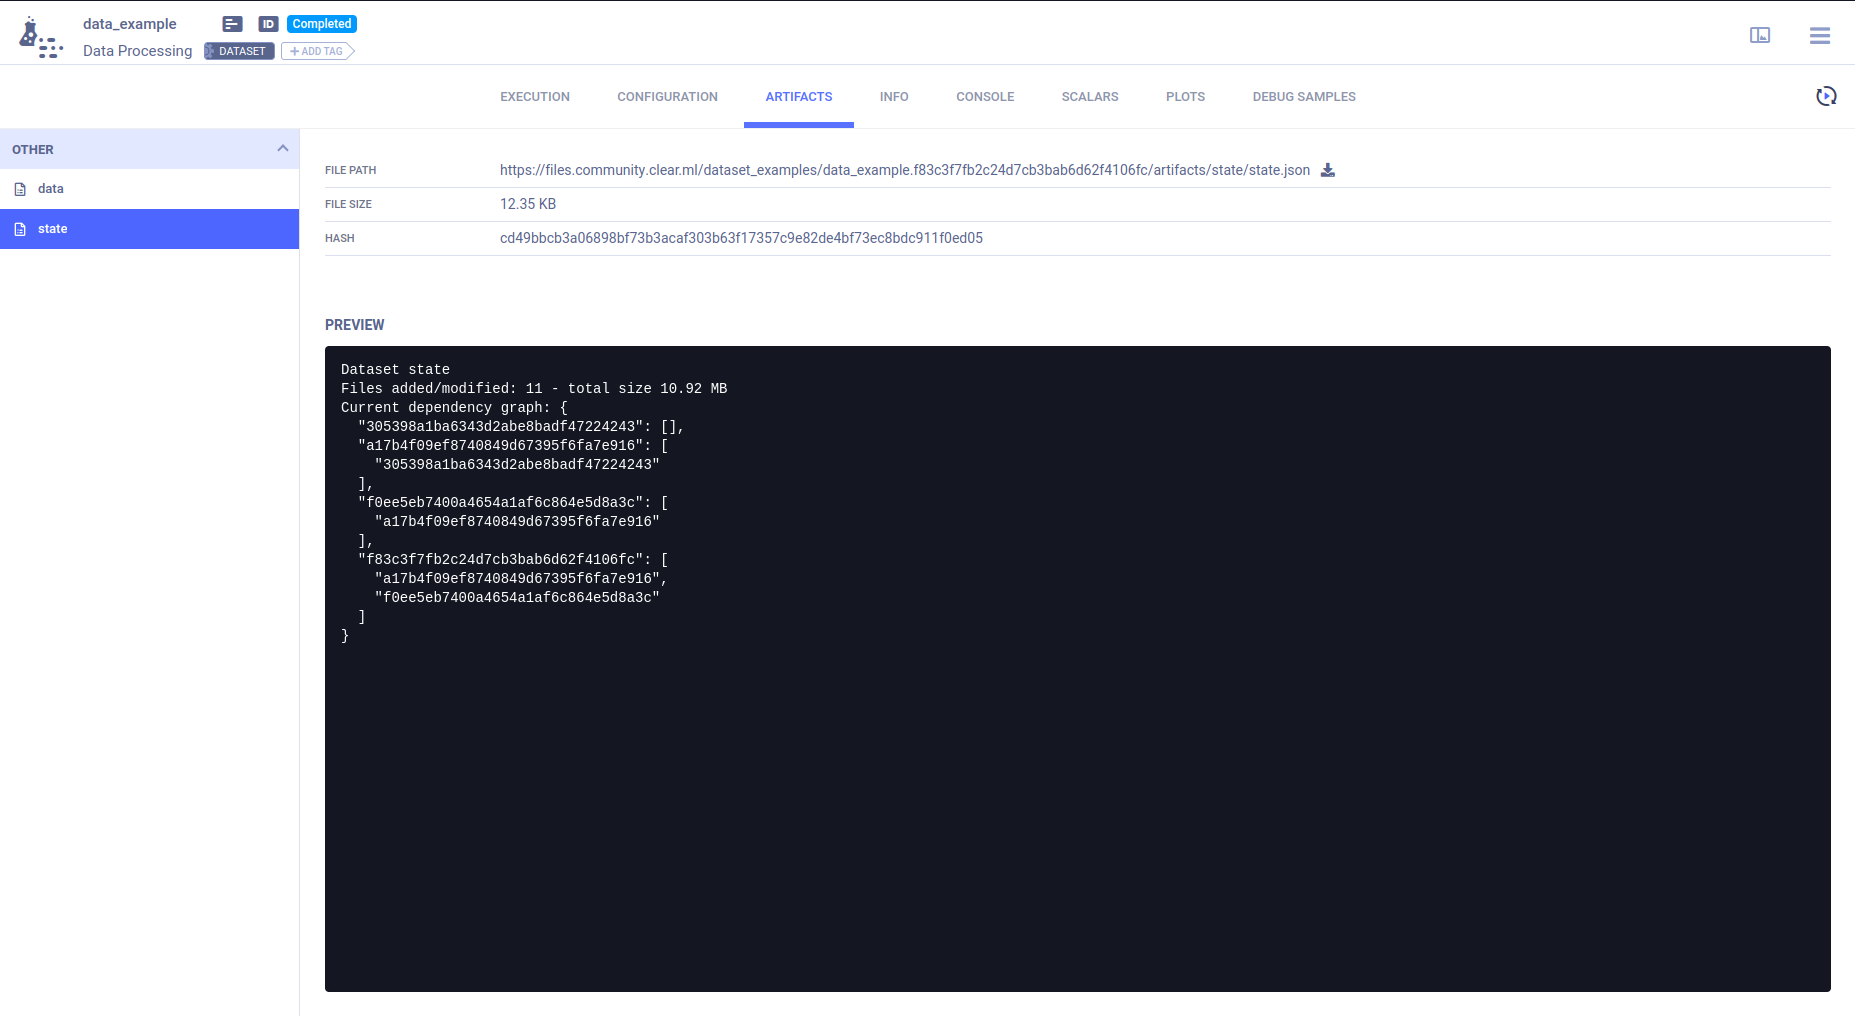This screenshot has height=1016, width=1855.
Task: Download the state.json artifact file
Action: coord(1327,170)
